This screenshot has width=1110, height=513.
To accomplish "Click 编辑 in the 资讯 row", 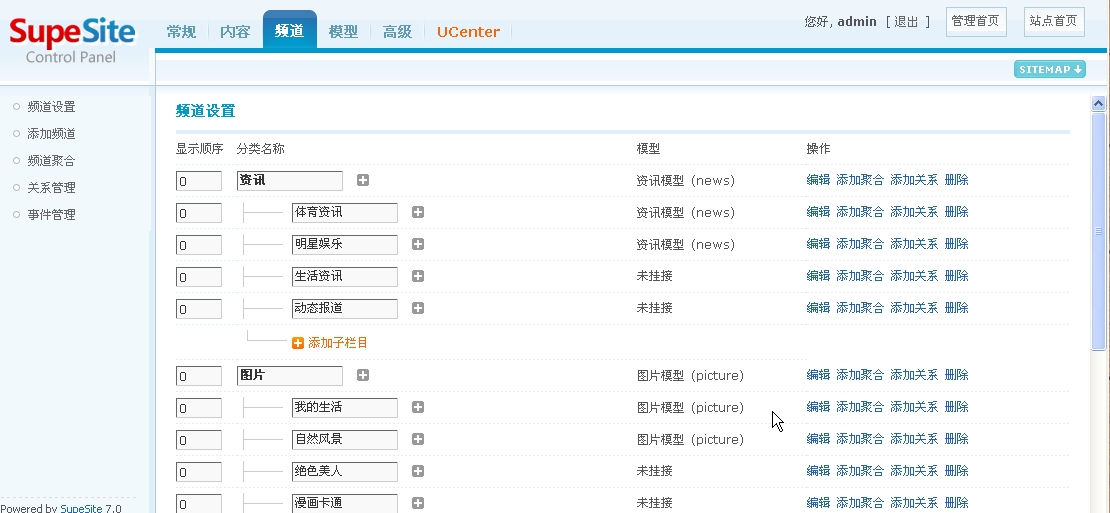I will [818, 180].
